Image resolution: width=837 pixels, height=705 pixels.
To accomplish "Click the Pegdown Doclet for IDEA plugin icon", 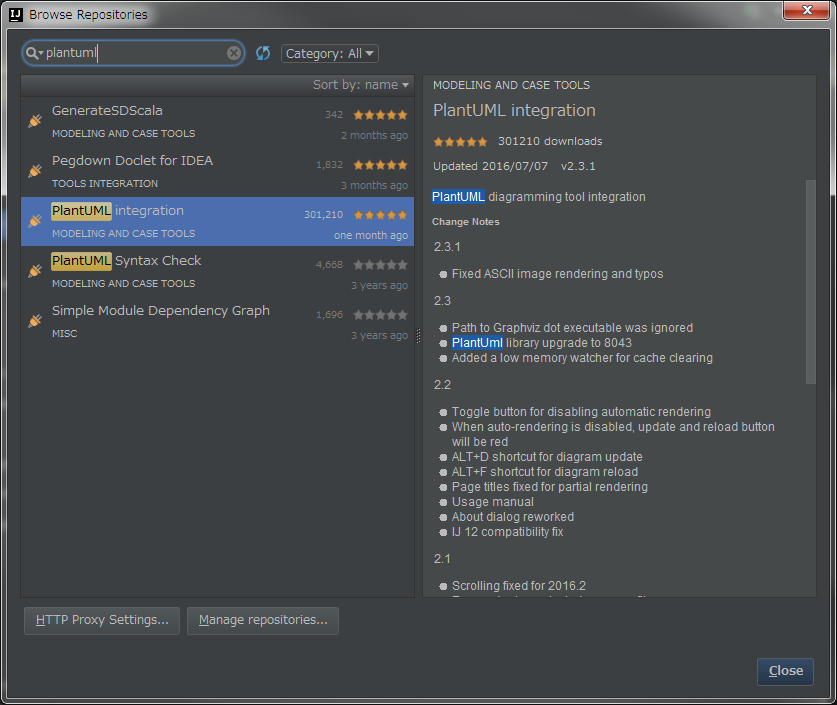I will pyautogui.click(x=34, y=170).
